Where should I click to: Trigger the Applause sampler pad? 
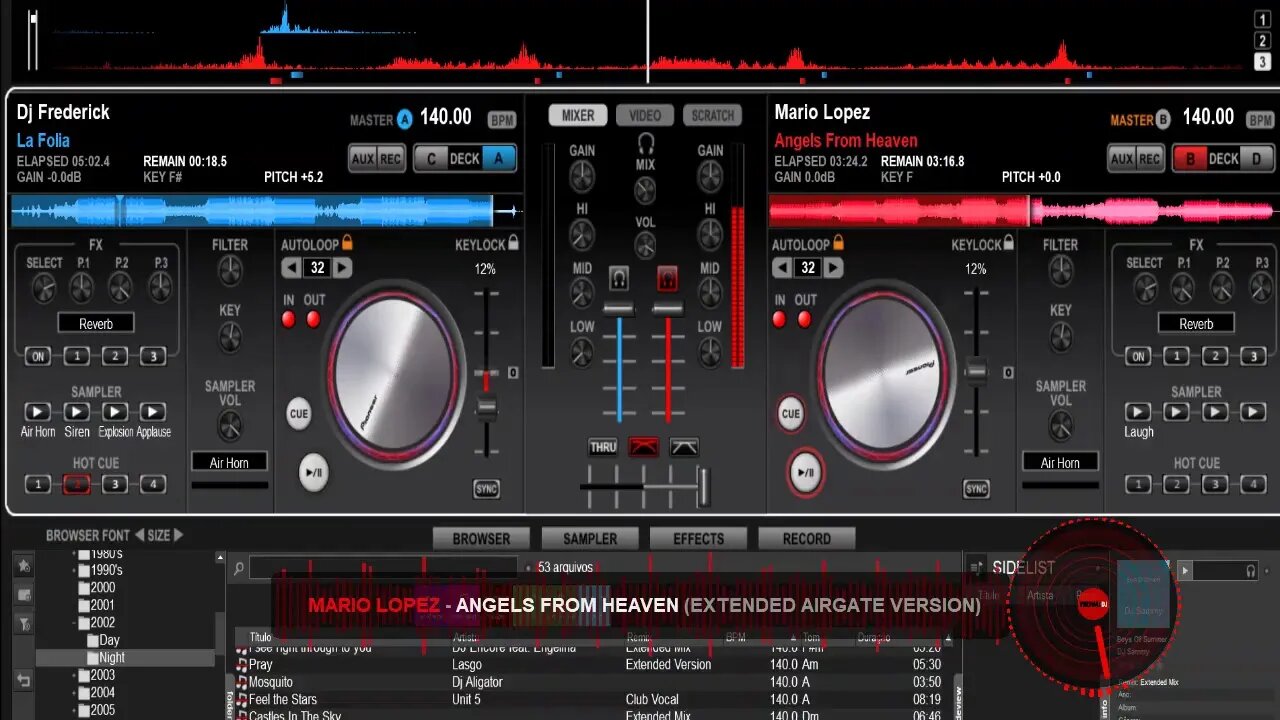152,412
